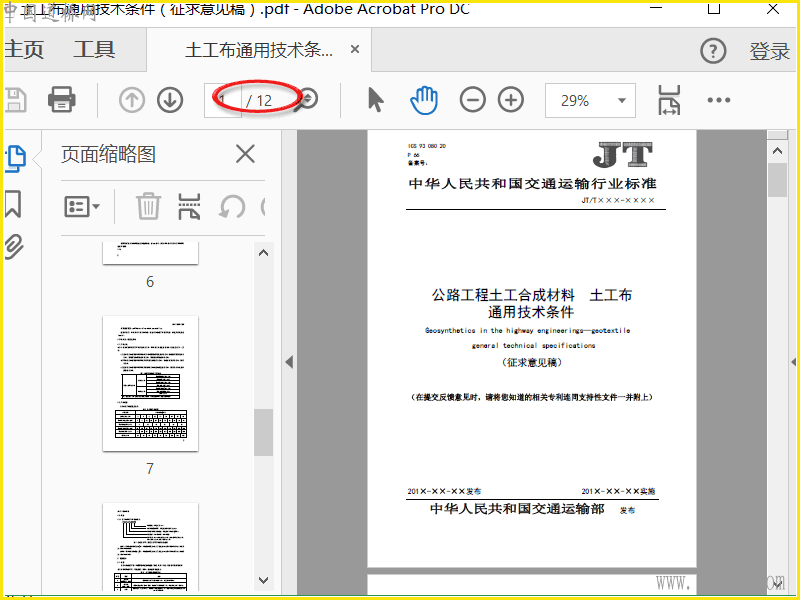Expand the right tools pane arrow
Image resolution: width=800 pixels, height=600 pixels.
(x=793, y=362)
